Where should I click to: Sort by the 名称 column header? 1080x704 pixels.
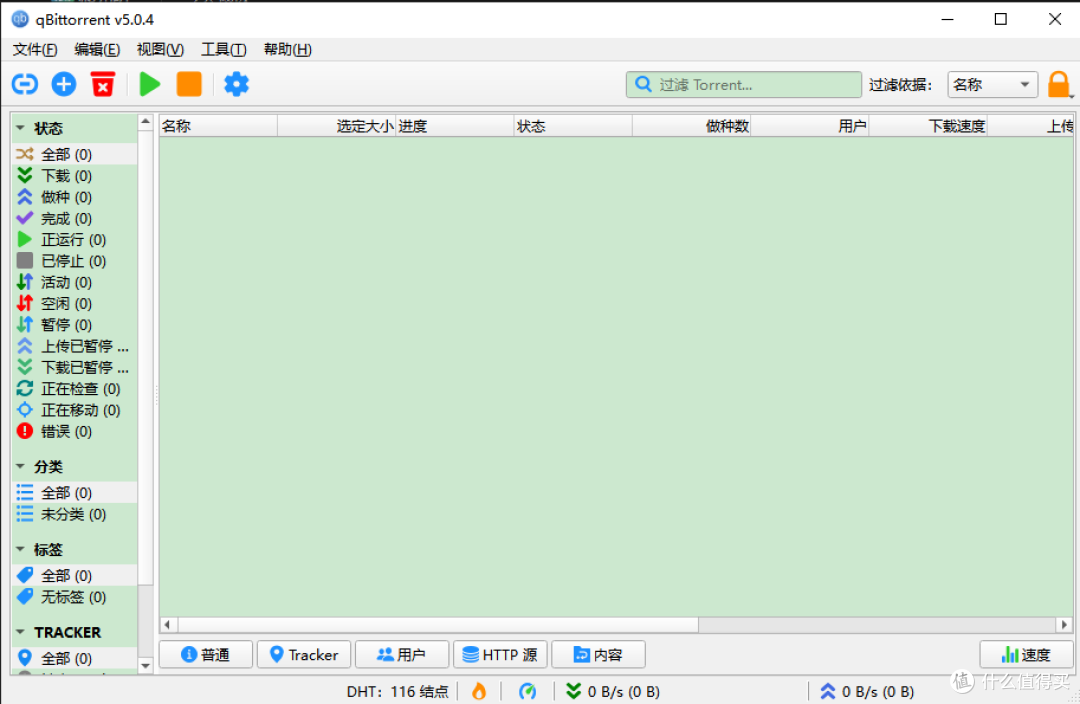click(218, 126)
